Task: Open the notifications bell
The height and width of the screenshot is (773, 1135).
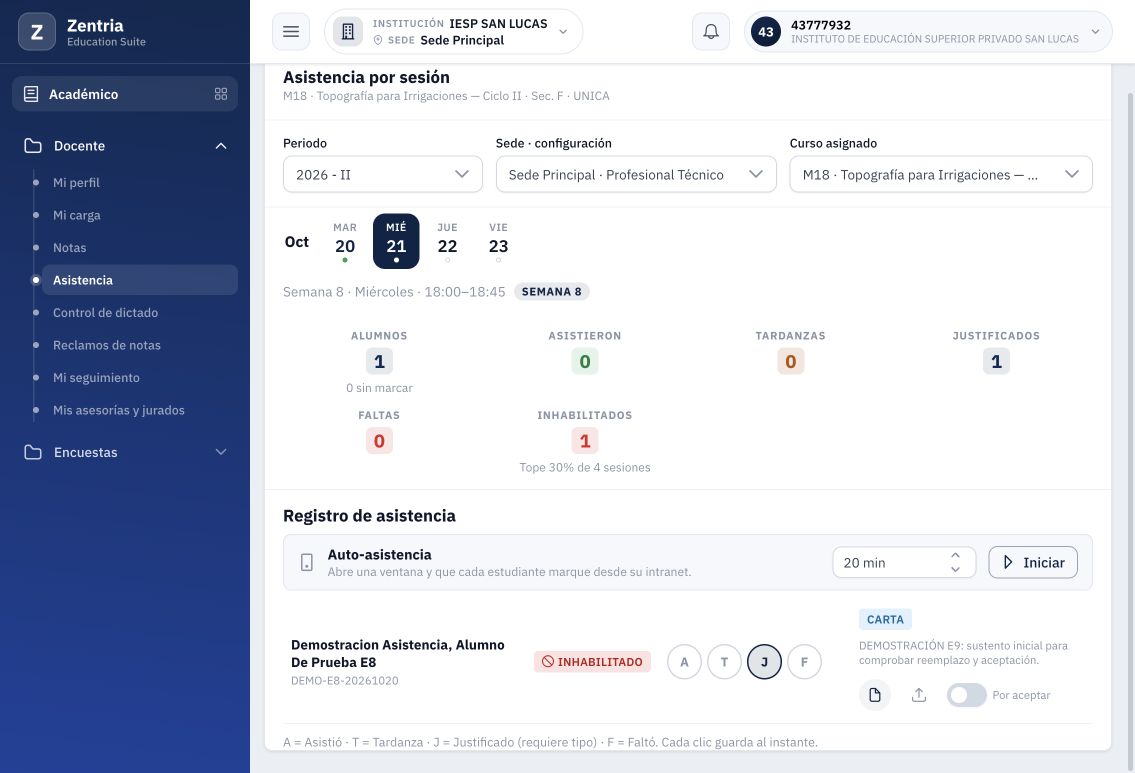Action: [711, 32]
